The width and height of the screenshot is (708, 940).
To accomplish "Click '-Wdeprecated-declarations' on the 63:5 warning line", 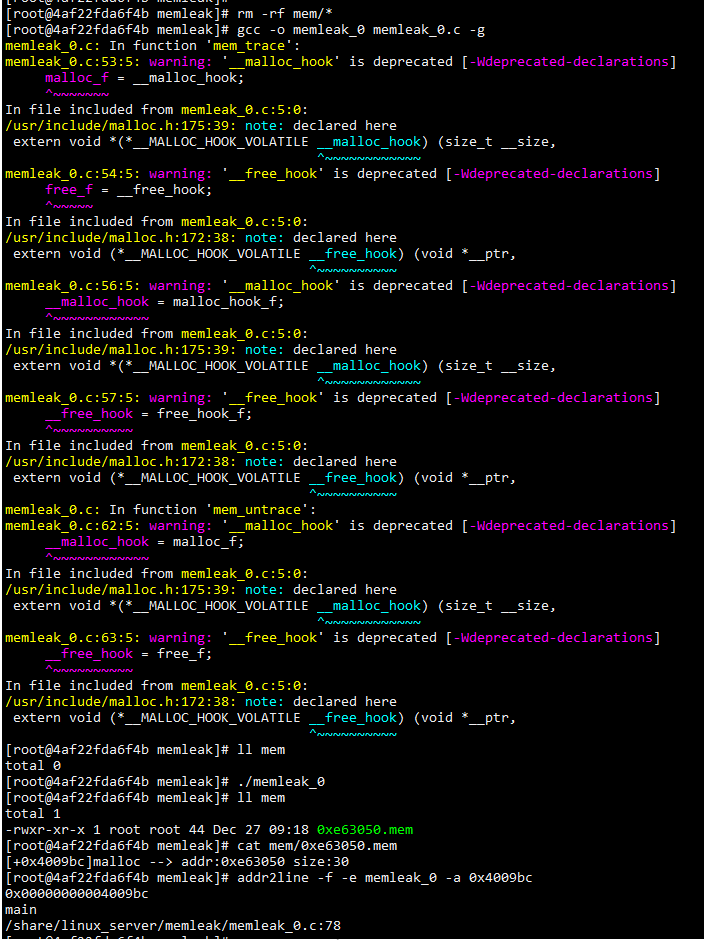I will pos(553,638).
